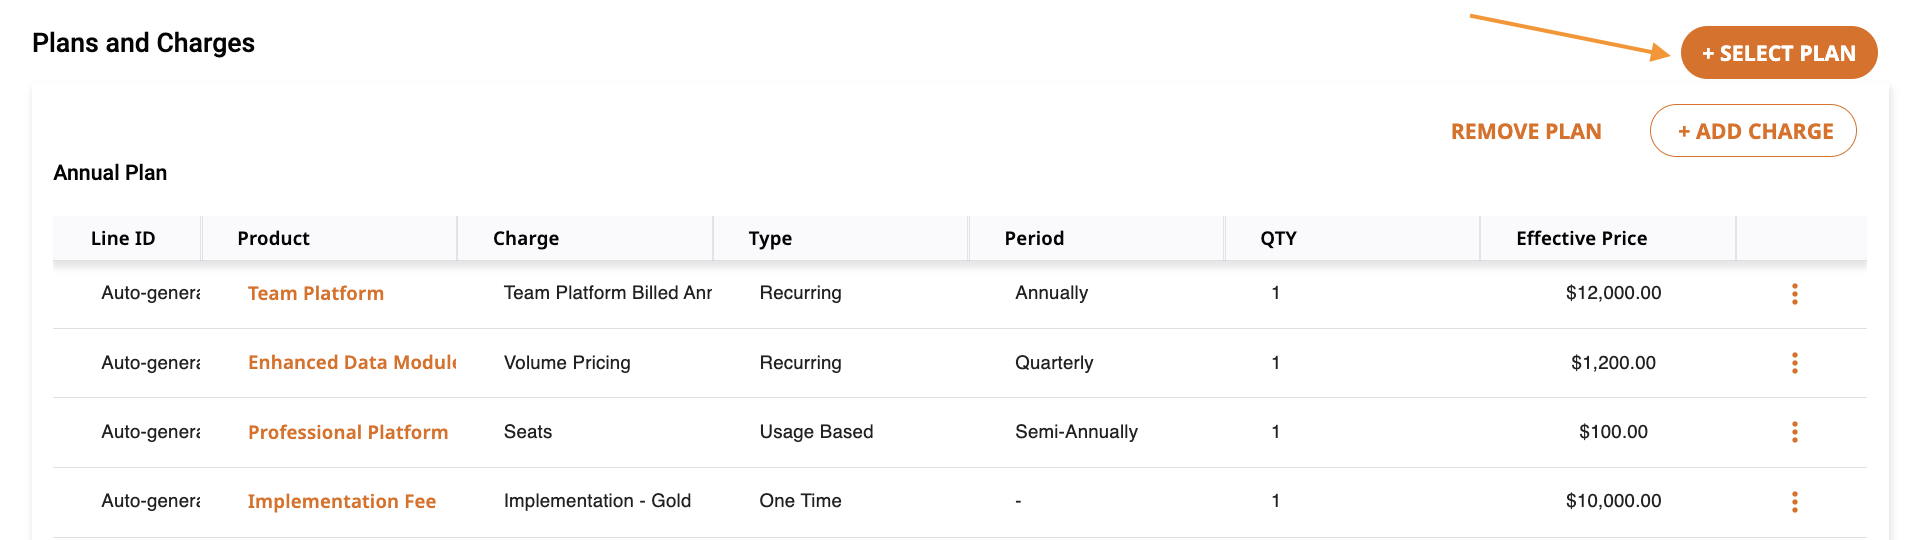Sort by the Type column header
Screen dimensions: 1916x540
click(x=770, y=238)
